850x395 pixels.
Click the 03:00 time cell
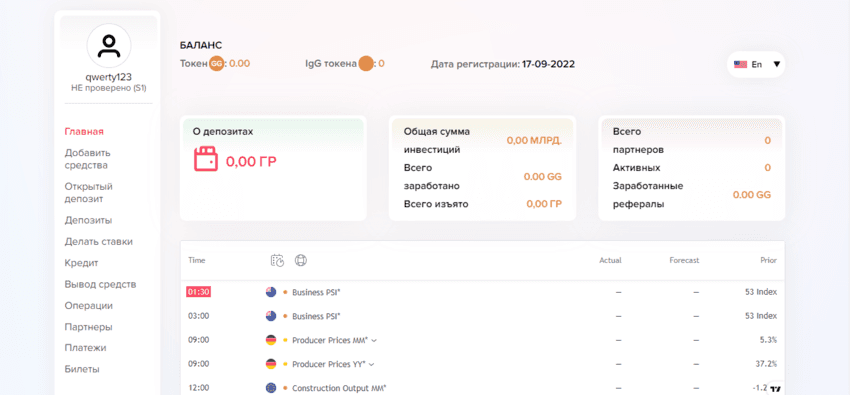pos(198,316)
